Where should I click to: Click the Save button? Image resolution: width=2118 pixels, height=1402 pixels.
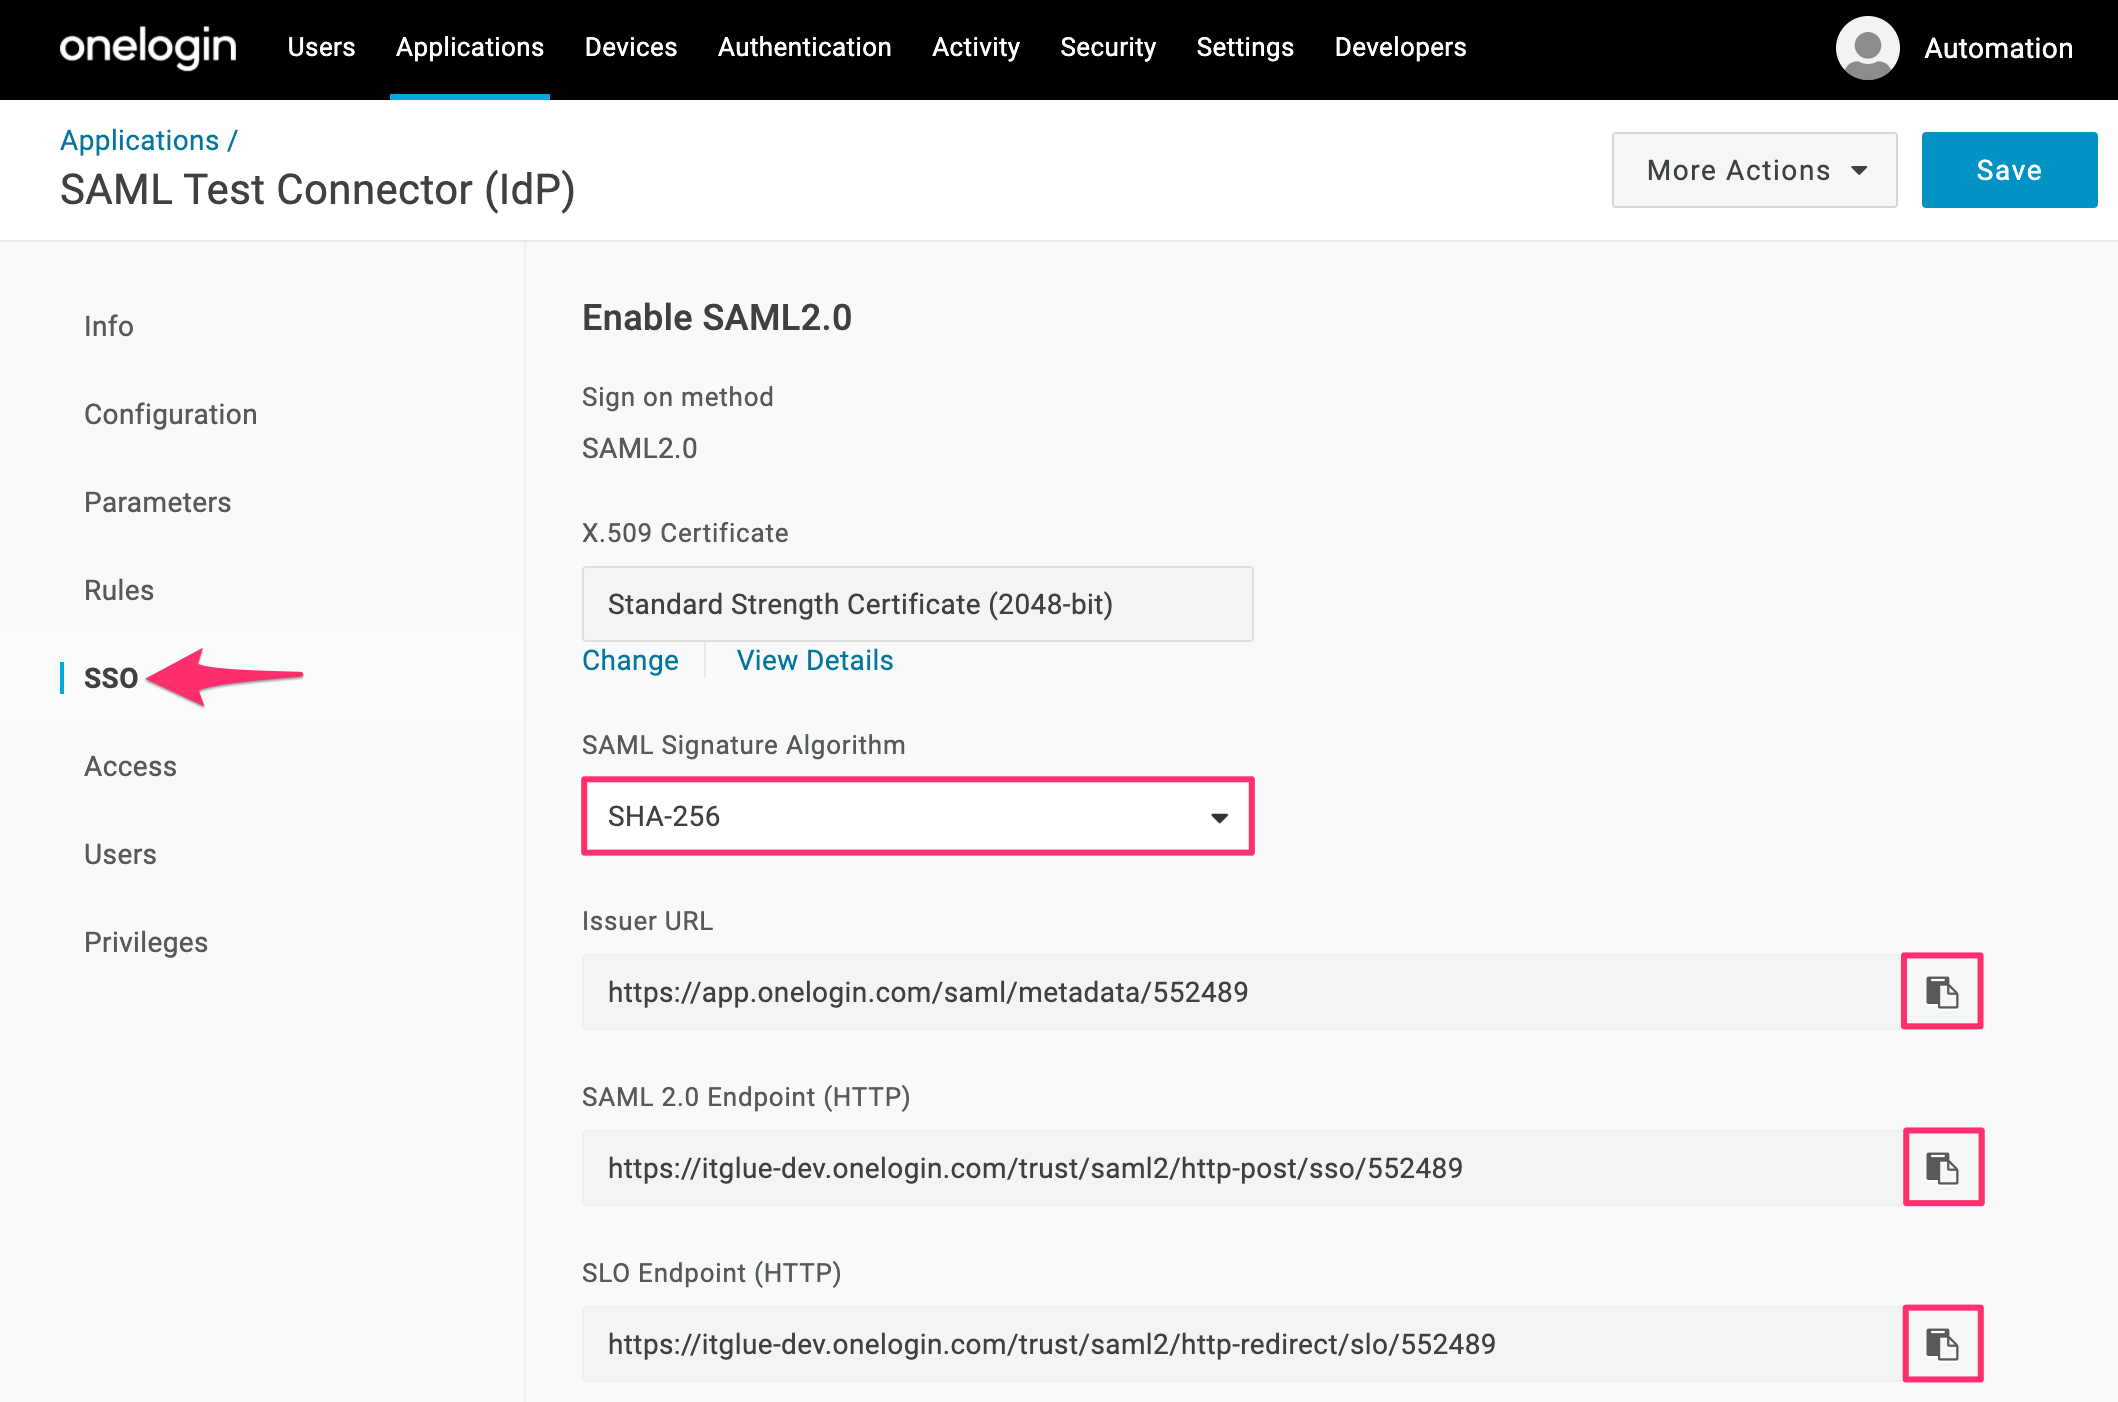[2008, 170]
